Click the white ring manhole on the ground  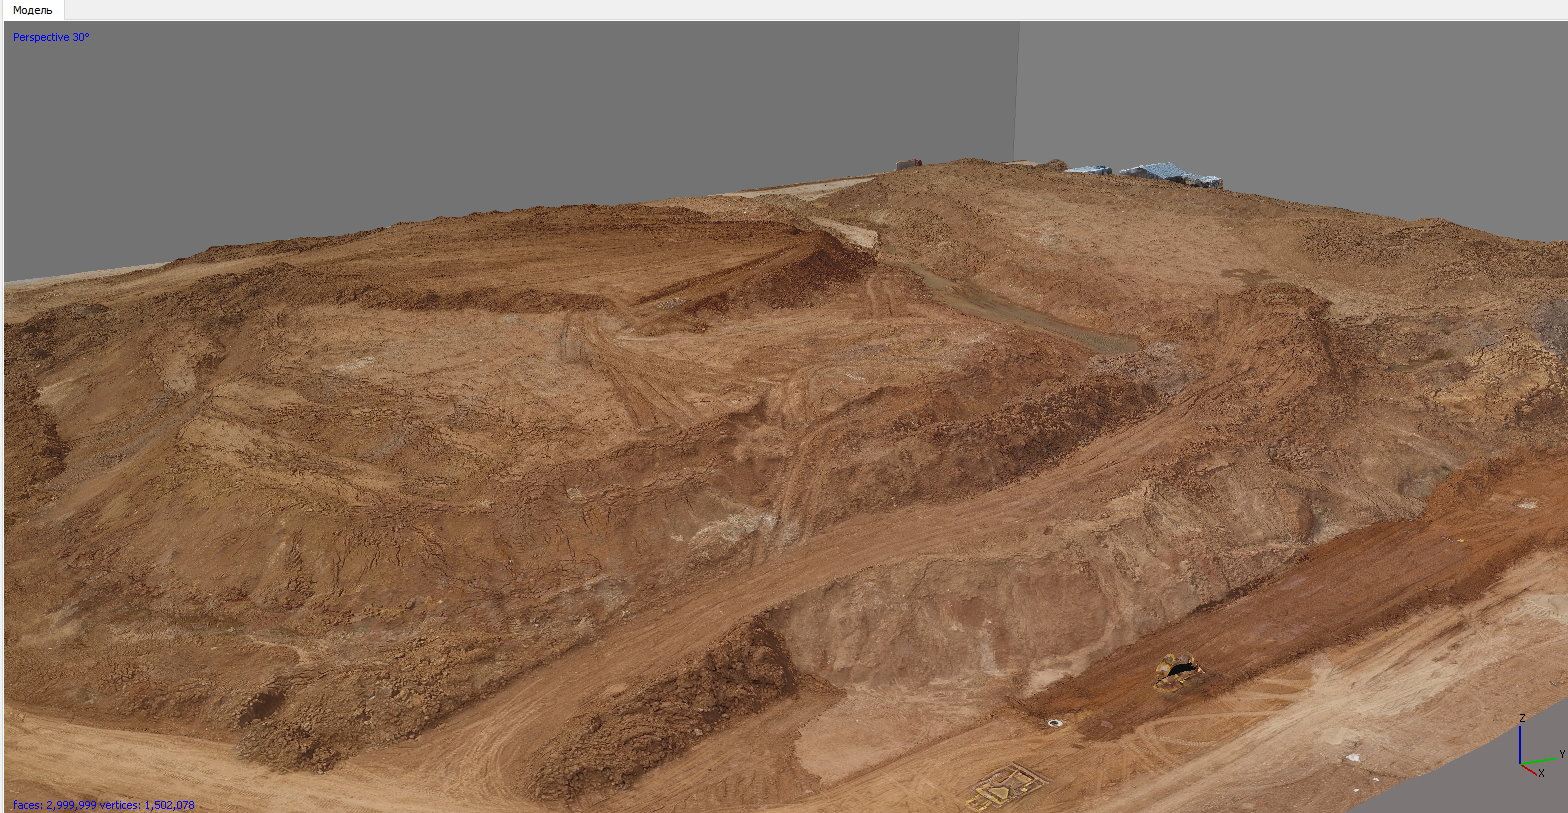point(1054,722)
